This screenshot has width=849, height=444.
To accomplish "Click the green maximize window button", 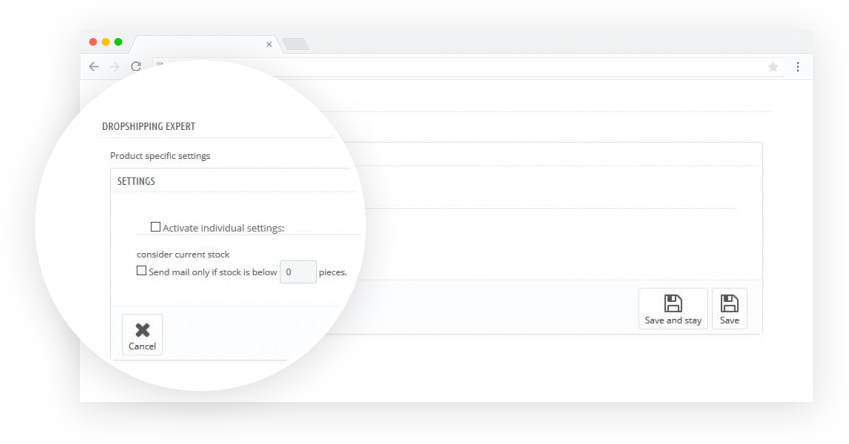I will click(118, 42).
